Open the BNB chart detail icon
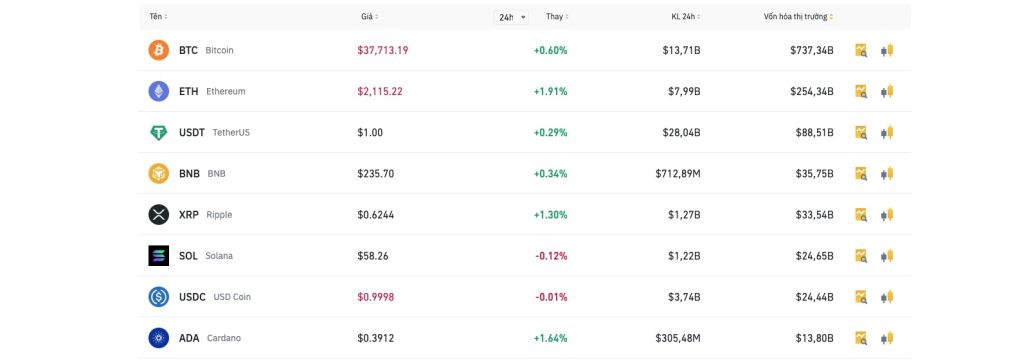 pos(861,174)
